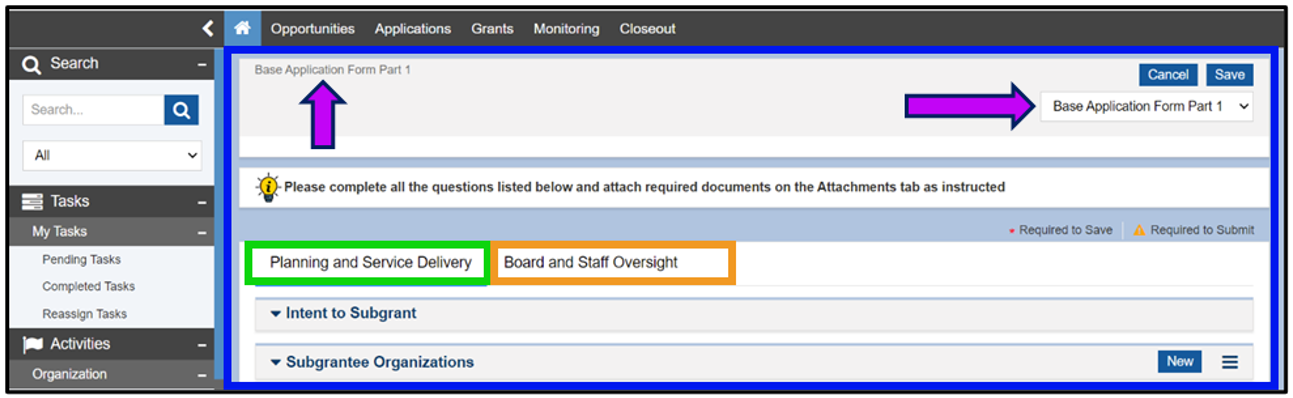
Task: Go to the Home icon in navigation bar
Action: 242,29
